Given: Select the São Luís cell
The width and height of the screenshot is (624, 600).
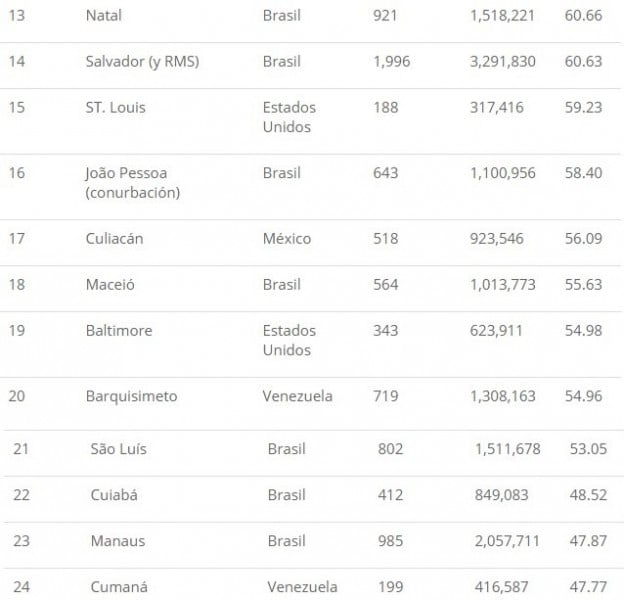Looking at the screenshot, I should (x=118, y=449).
